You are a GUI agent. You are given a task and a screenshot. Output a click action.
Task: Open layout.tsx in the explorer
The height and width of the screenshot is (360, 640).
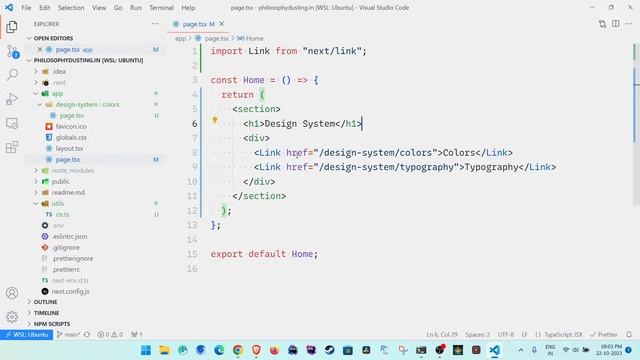click(69, 149)
